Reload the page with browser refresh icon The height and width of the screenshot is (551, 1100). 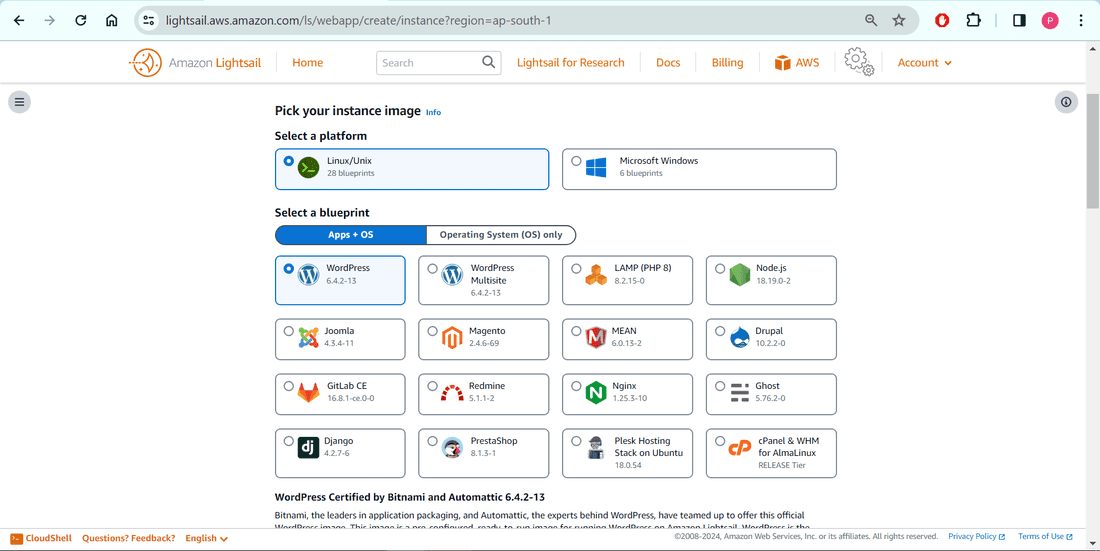click(x=81, y=20)
